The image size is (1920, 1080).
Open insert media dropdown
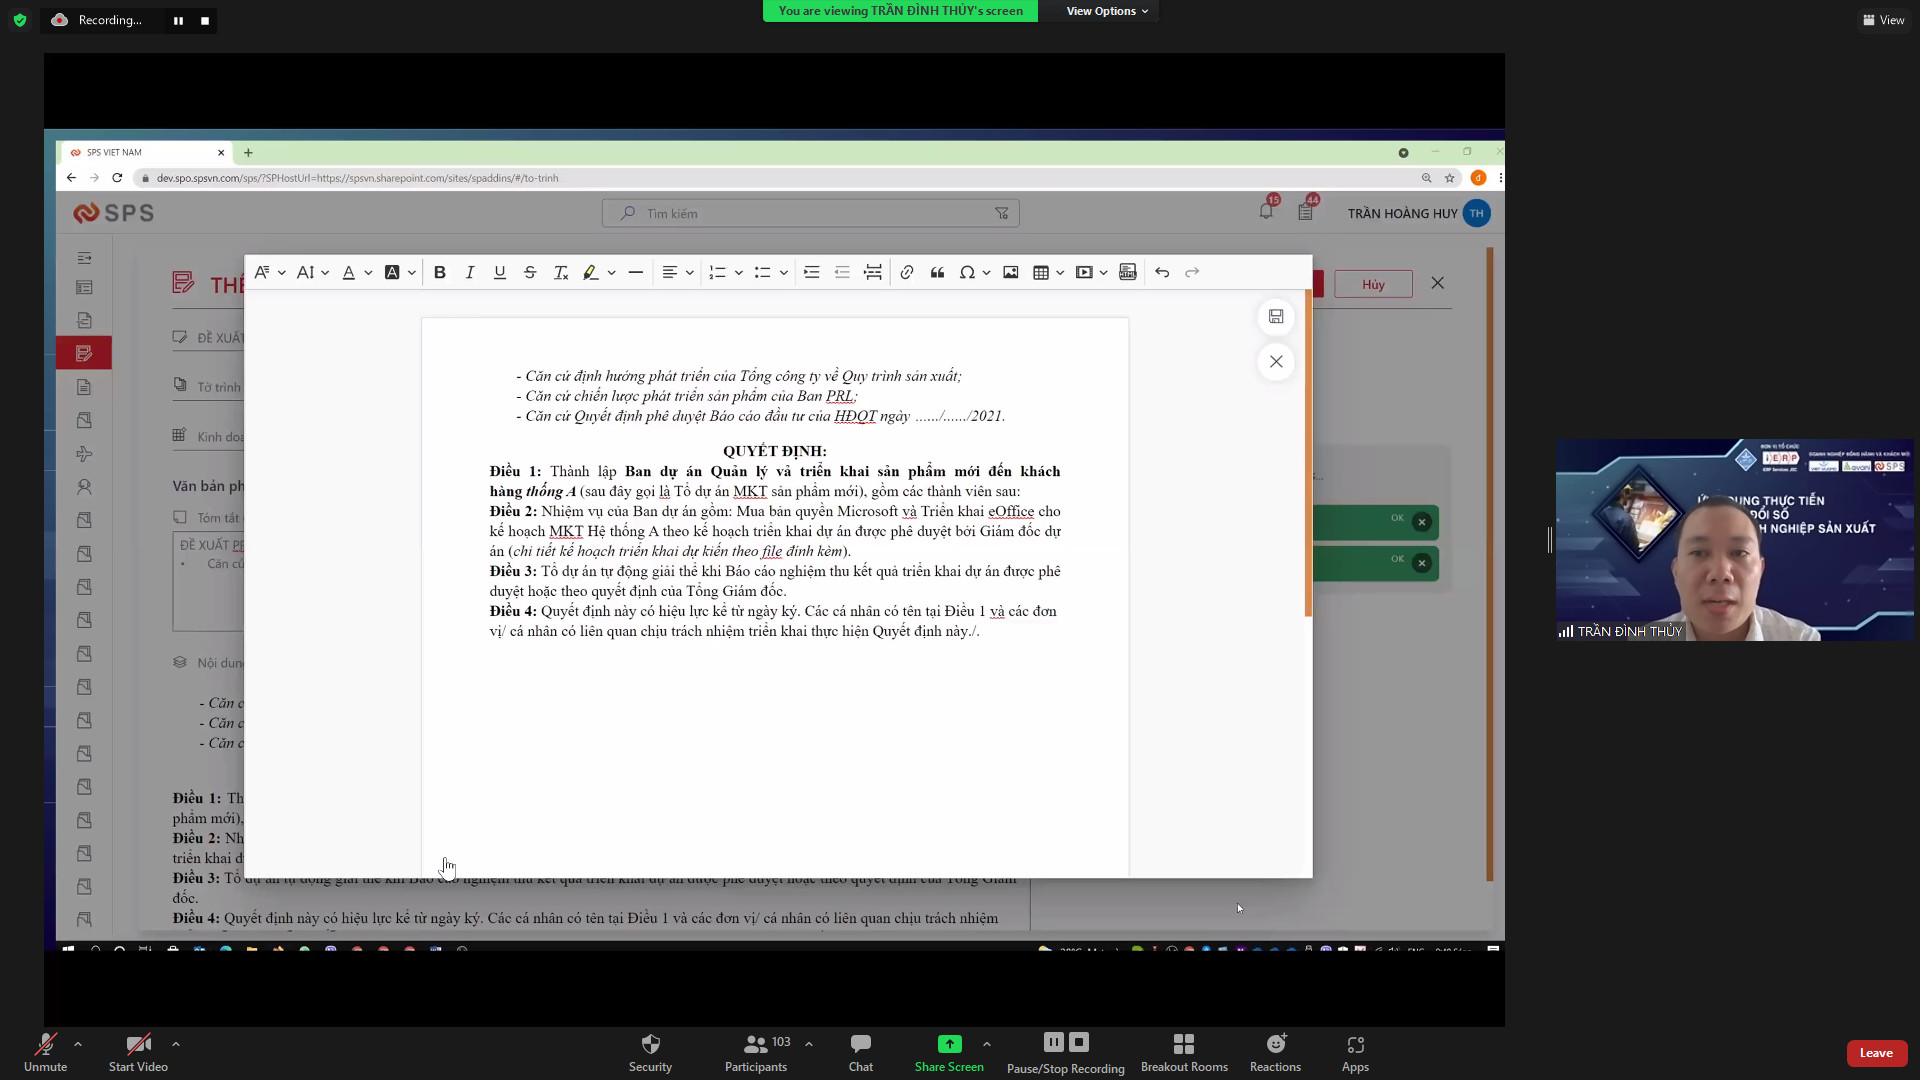pyautogui.click(x=1092, y=272)
